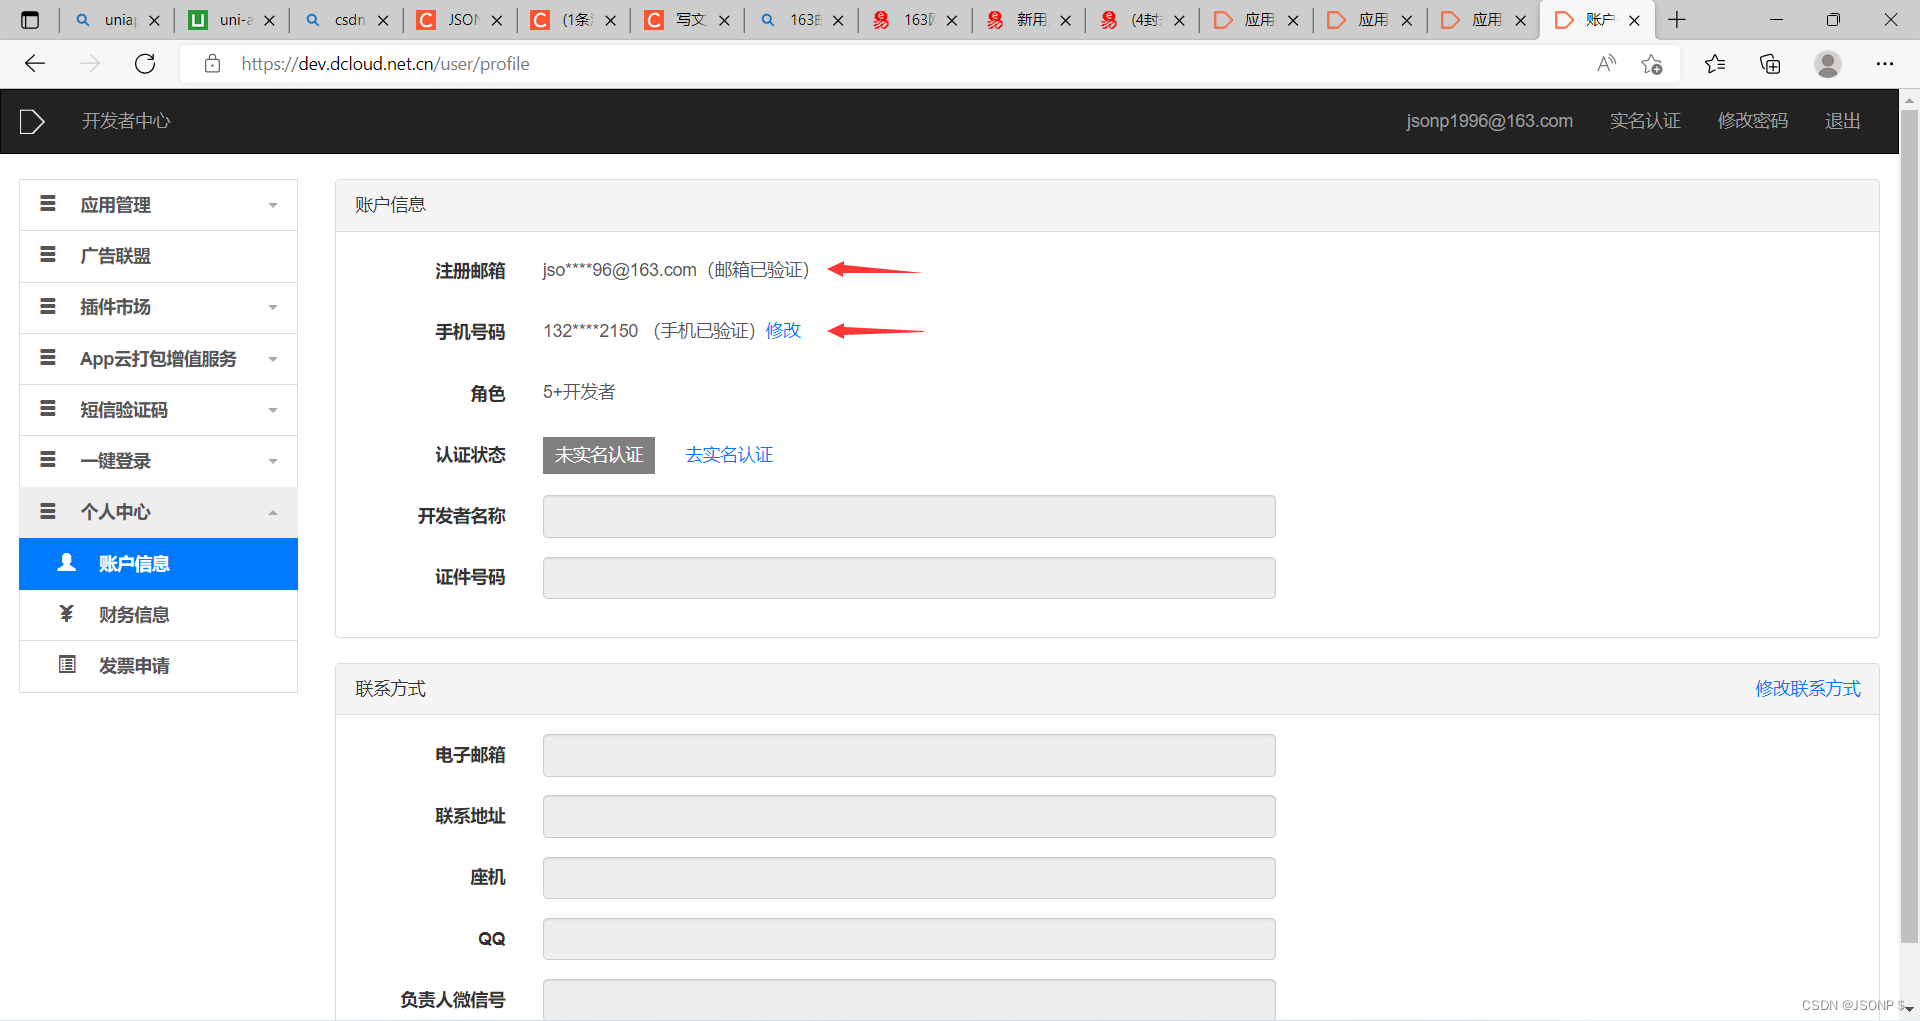Reload the page with refresh icon

tap(145, 64)
